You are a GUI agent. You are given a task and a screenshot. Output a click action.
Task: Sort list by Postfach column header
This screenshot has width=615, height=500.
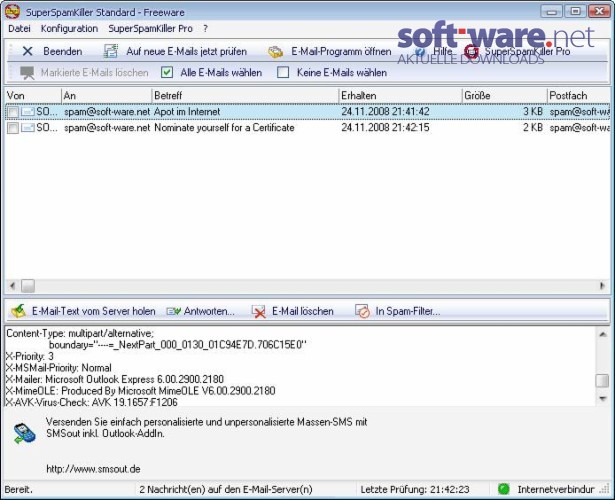click(x=579, y=95)
